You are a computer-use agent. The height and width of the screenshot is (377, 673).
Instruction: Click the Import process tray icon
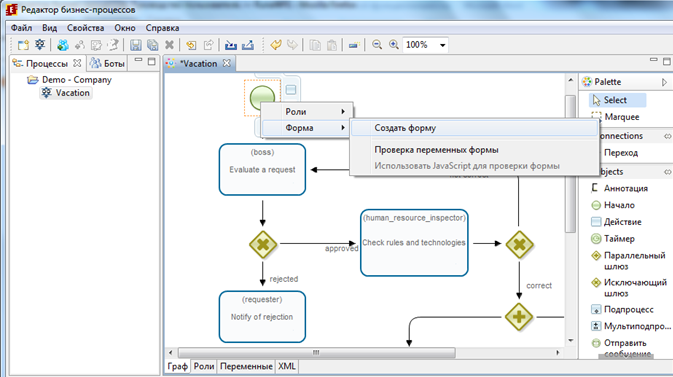(x=231, y=45)
